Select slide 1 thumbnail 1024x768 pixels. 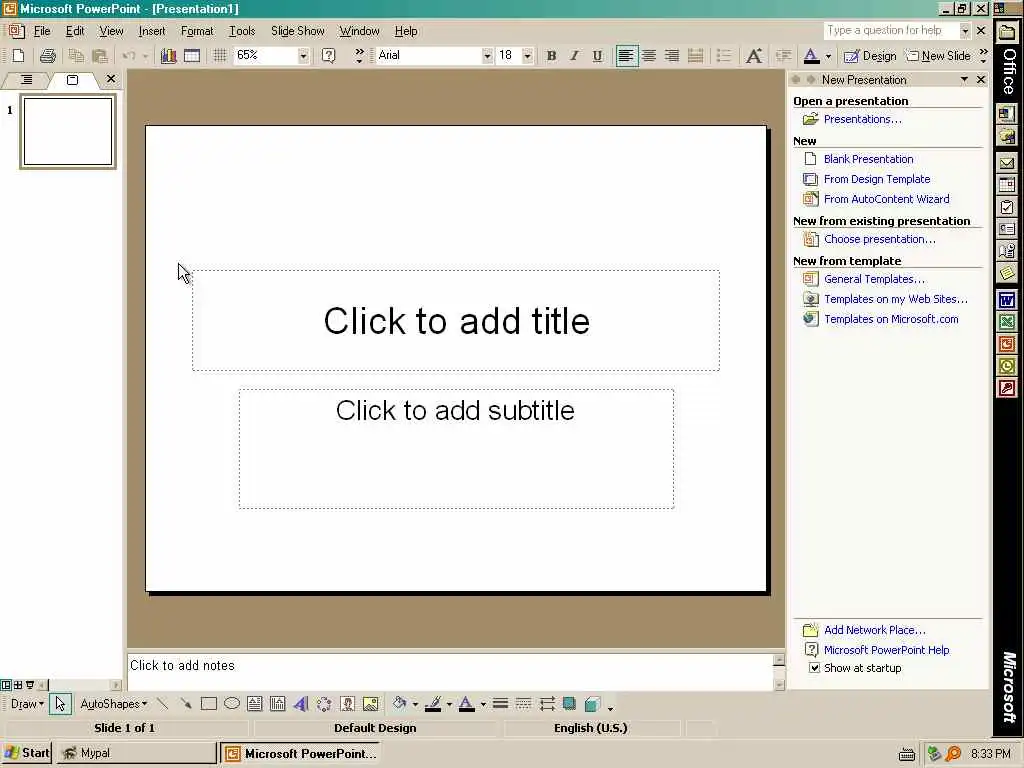click(68, 131)
